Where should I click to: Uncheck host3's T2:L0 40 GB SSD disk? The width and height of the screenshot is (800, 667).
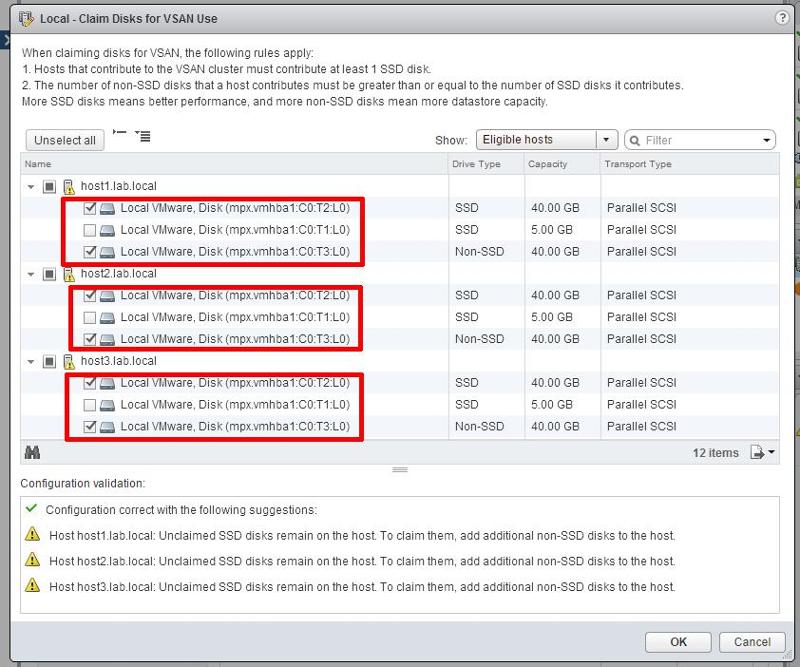[90, 383]
